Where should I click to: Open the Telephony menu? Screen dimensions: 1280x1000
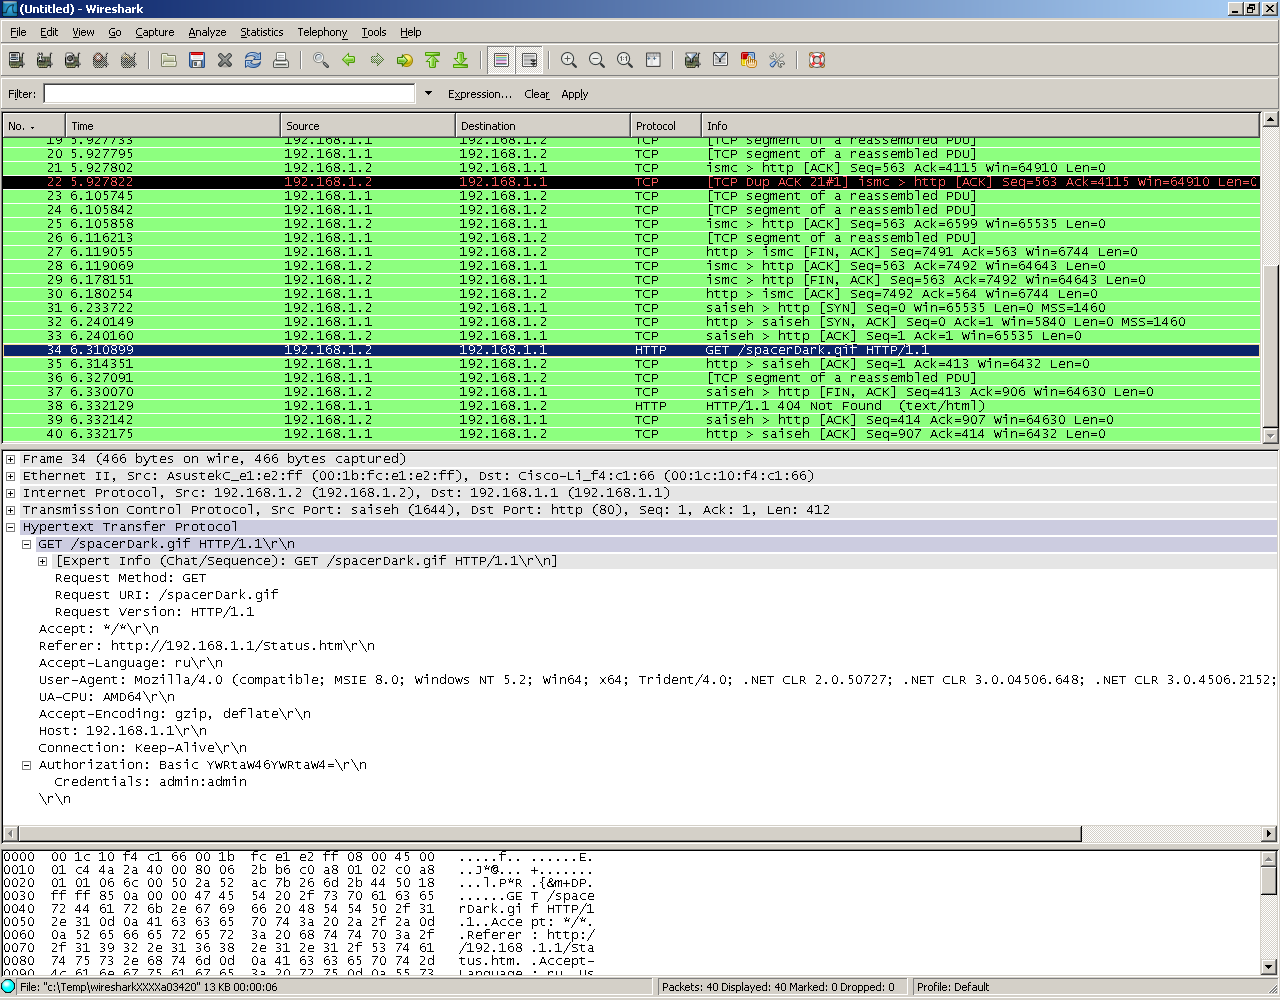[322, 32]
